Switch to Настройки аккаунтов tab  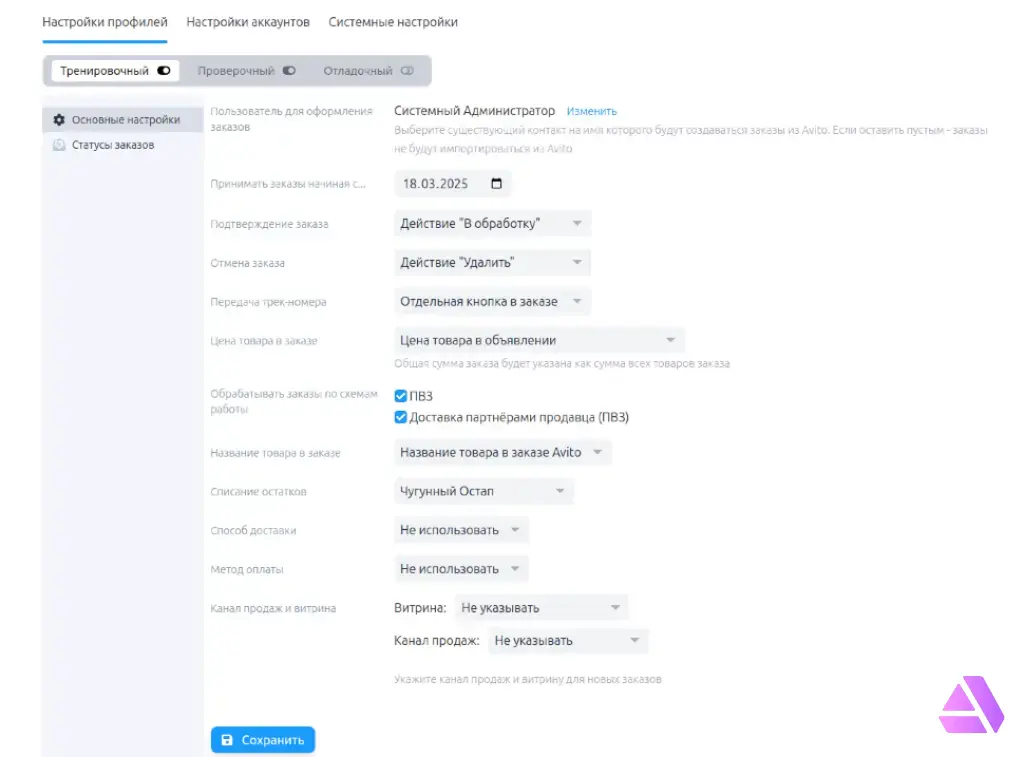point(248,22)
